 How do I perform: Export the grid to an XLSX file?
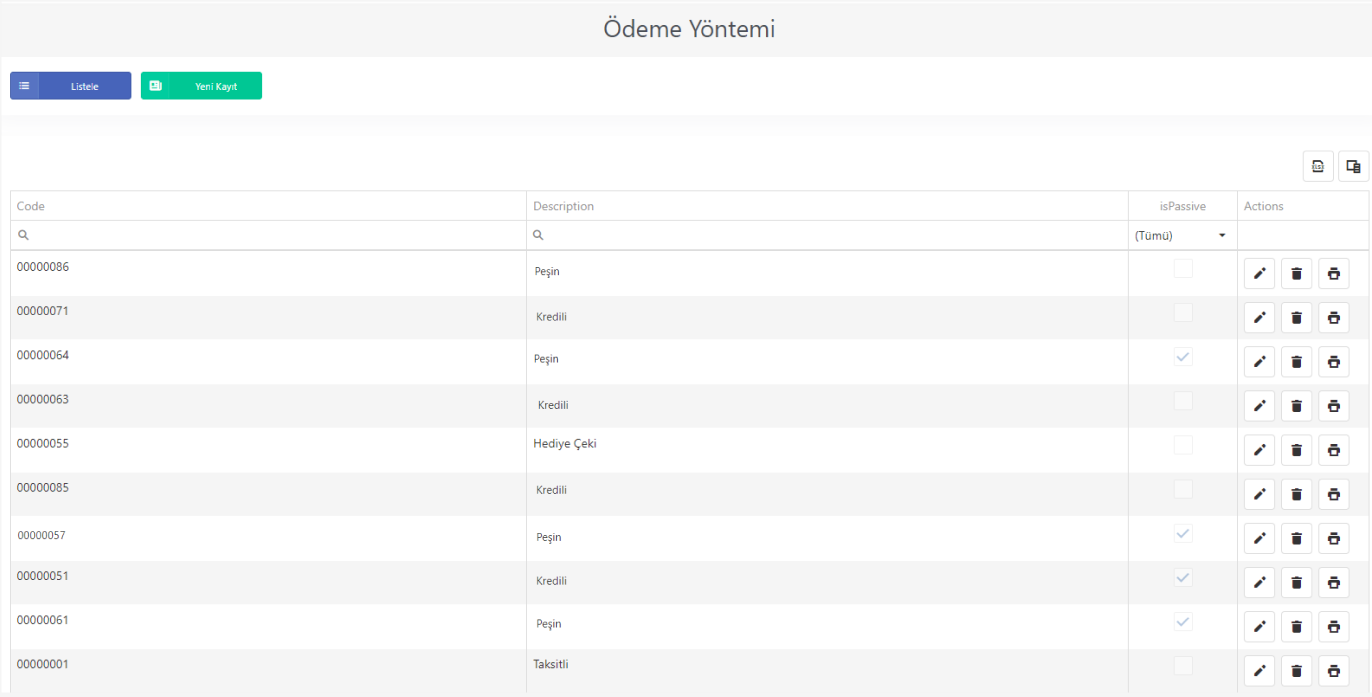click(x=1318, y=166)
